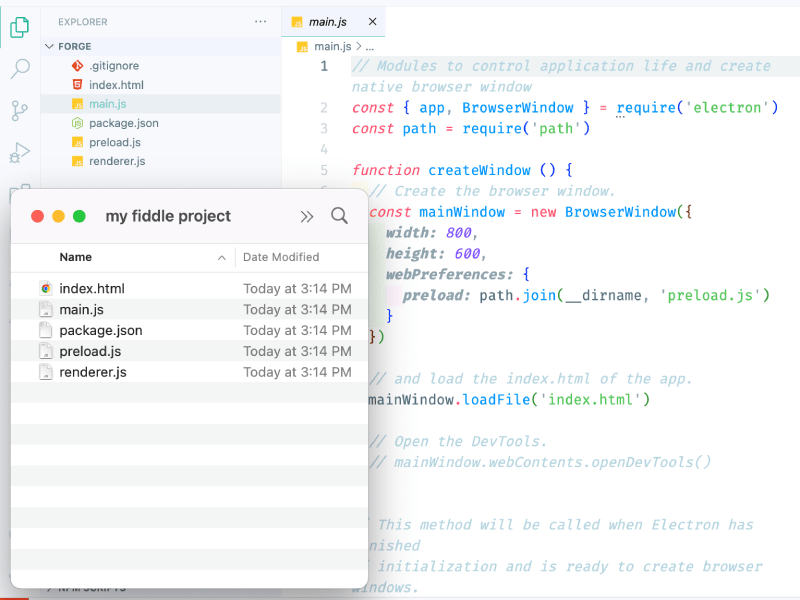This screenshot has height=600, width=800.
Task: Click the Finder search magnifier icon
Action: click(x=339, y=216)
